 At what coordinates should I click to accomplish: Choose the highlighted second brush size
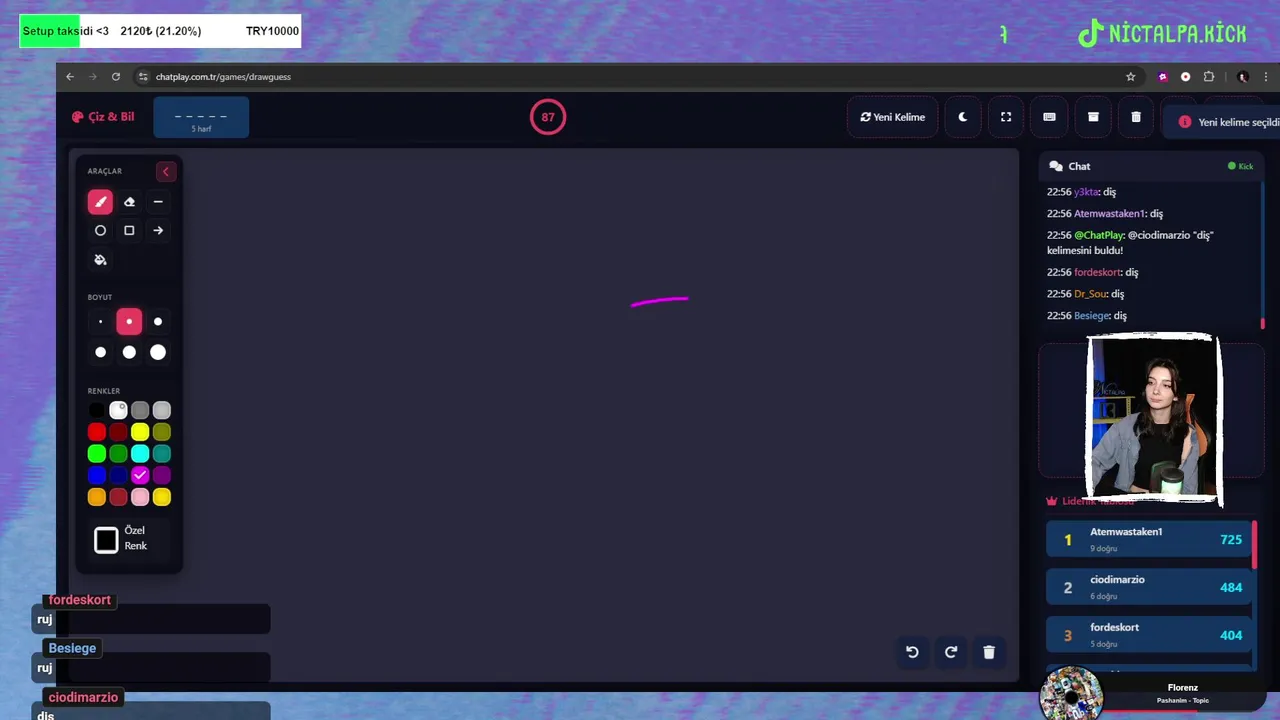[129, 322]
